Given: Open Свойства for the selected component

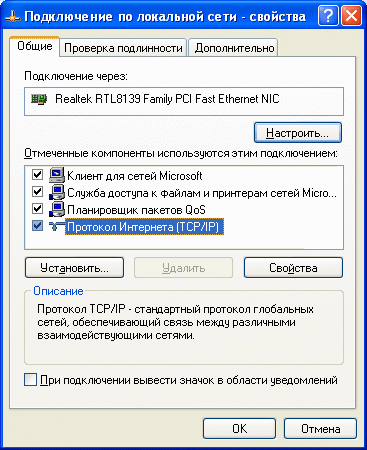Looking at the screenshot, I should coord(293,268).
